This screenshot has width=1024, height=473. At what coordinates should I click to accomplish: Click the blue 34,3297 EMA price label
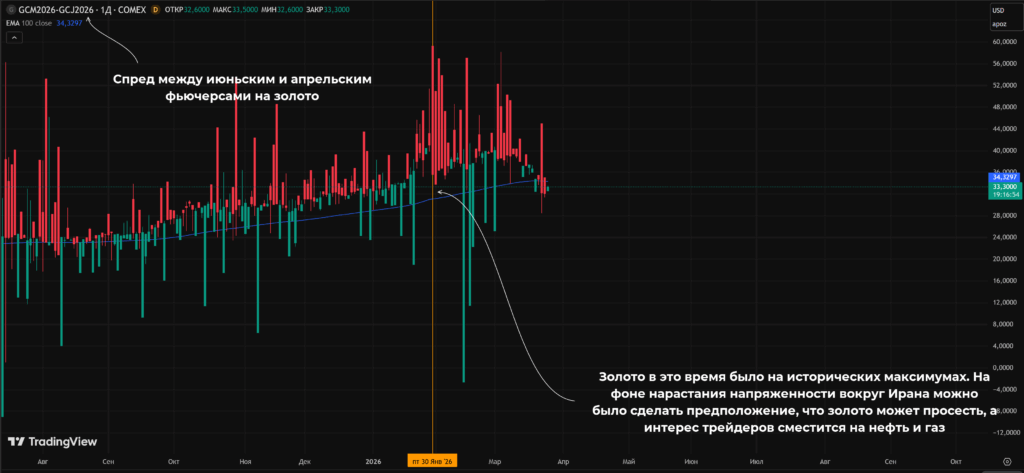1004,177
